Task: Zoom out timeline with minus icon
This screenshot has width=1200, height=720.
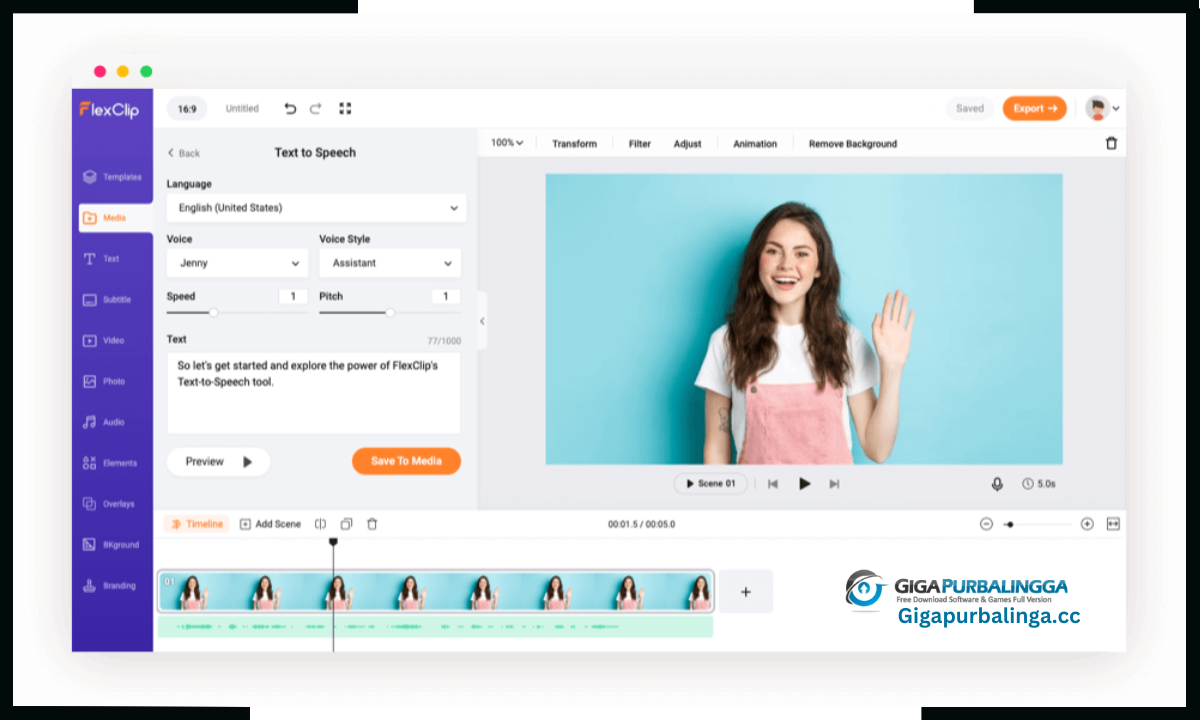Action: point(986,524)
